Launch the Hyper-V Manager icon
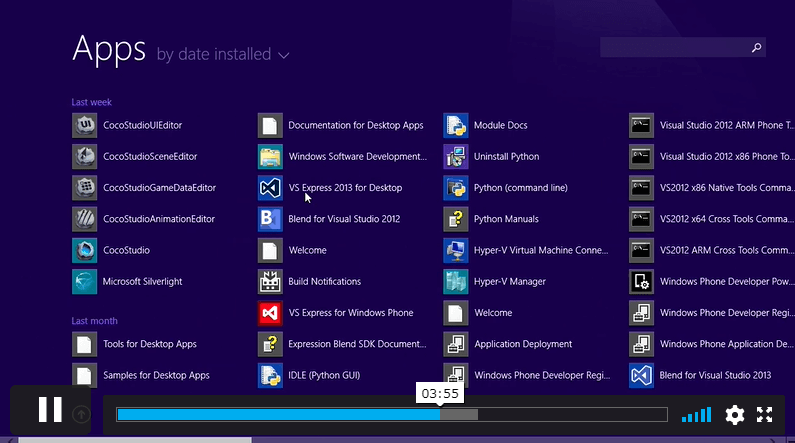Screen dimensions: 795x443 pos(455,282)
